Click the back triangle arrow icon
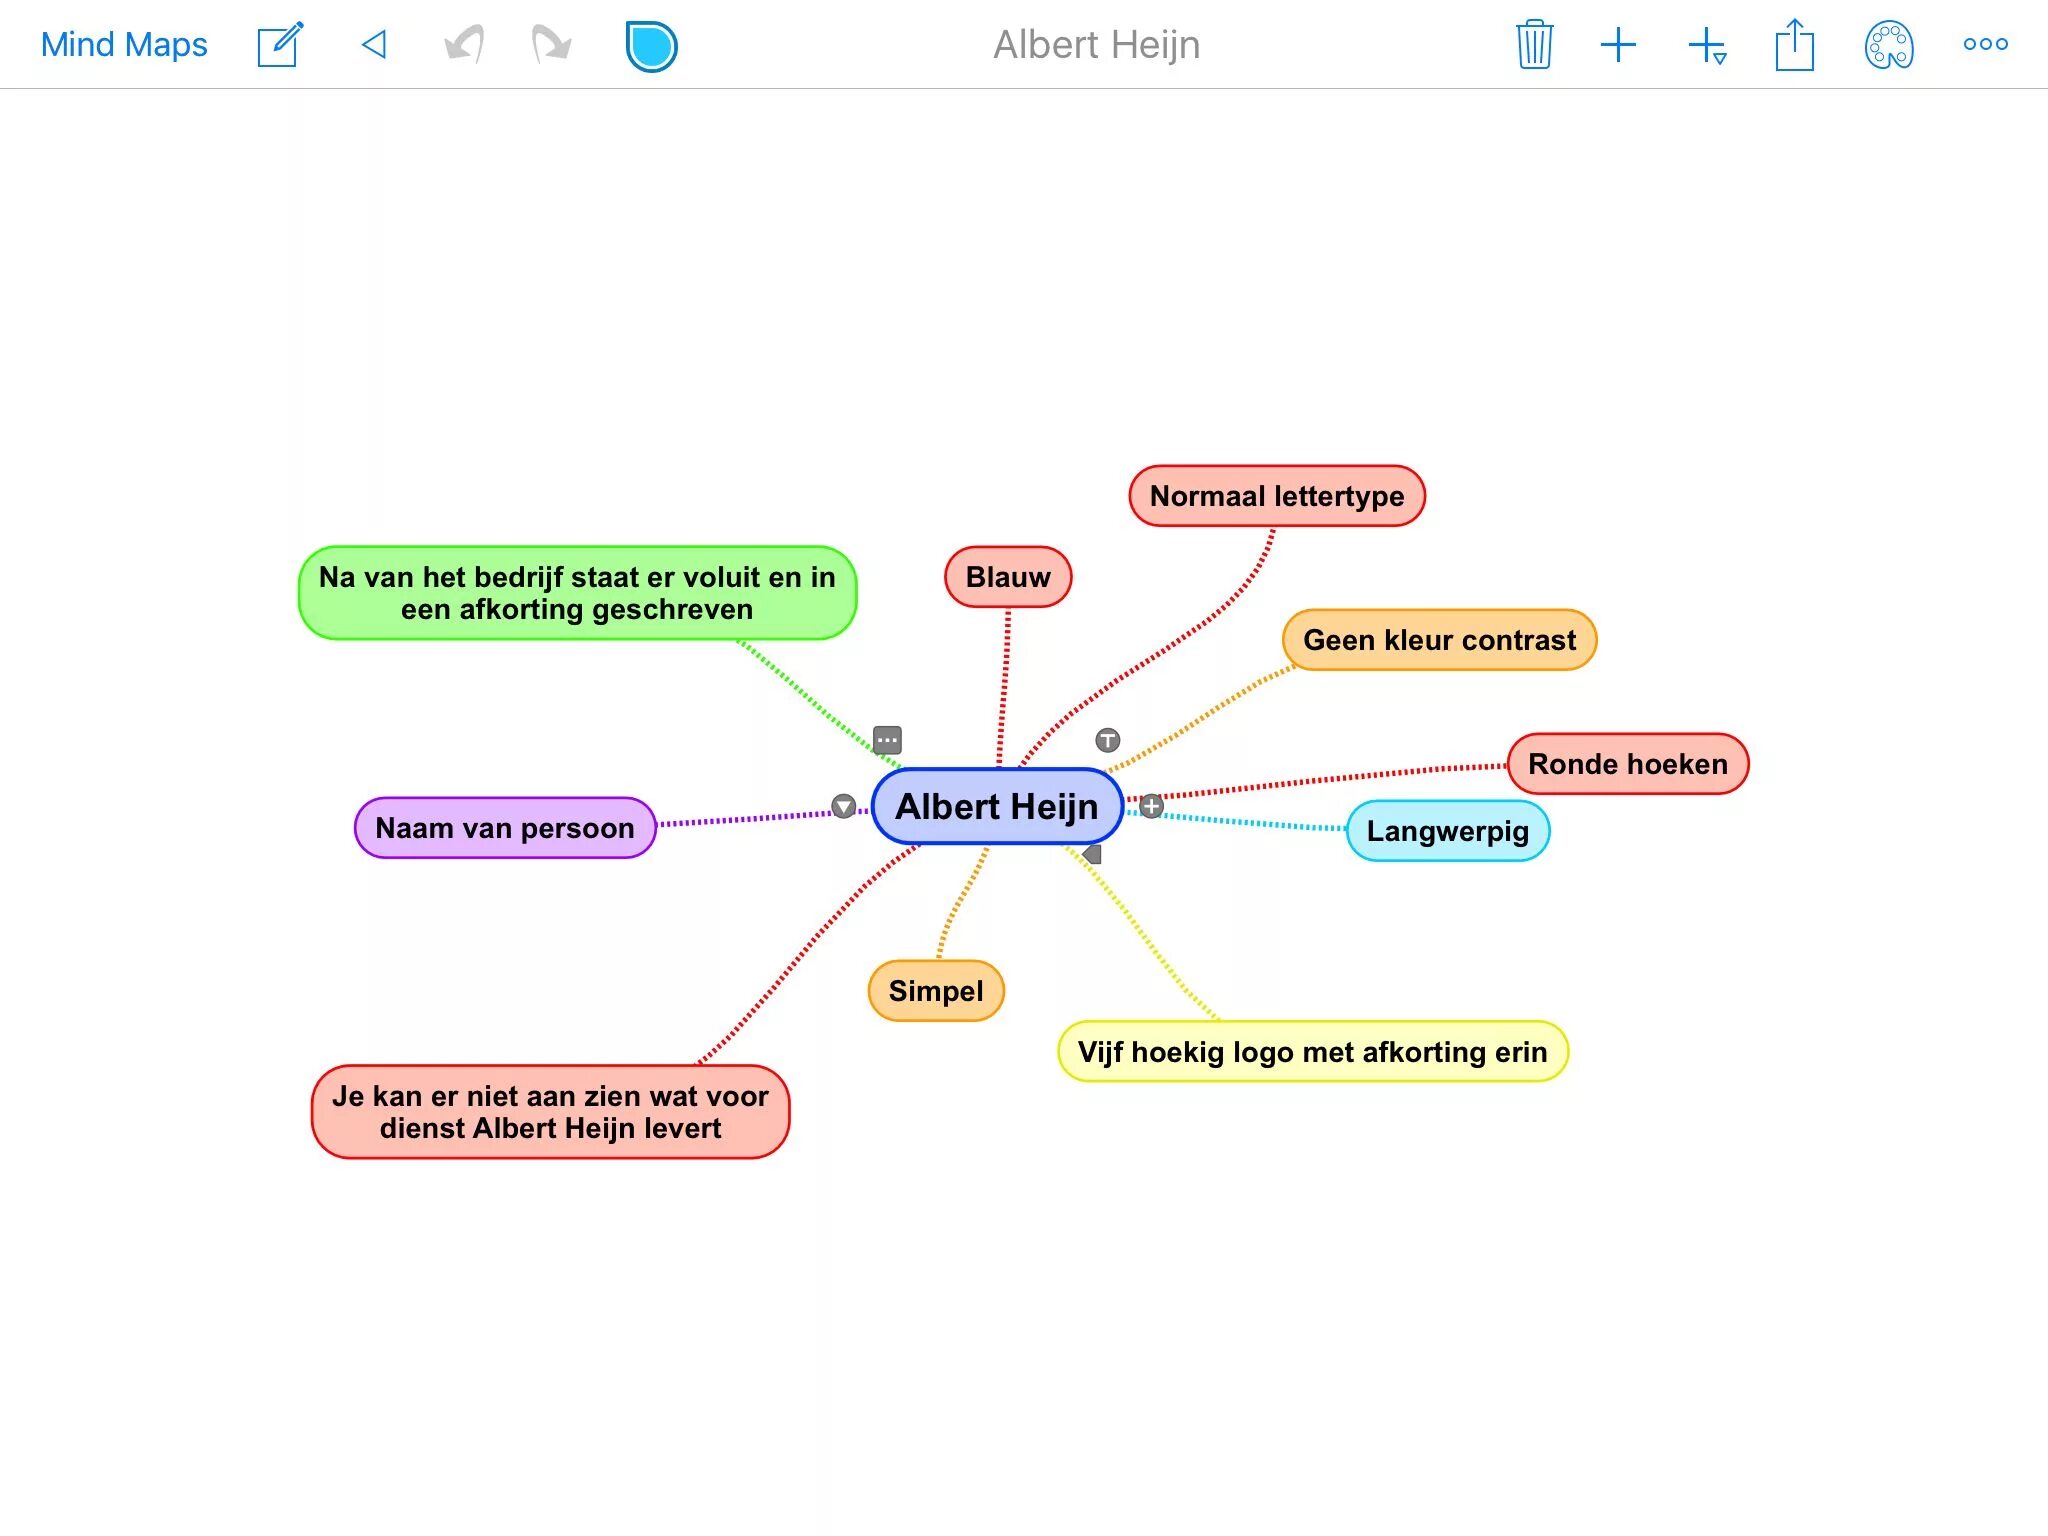The image size is (2048, 1536). pyautogui.click(x=374, y=45)
